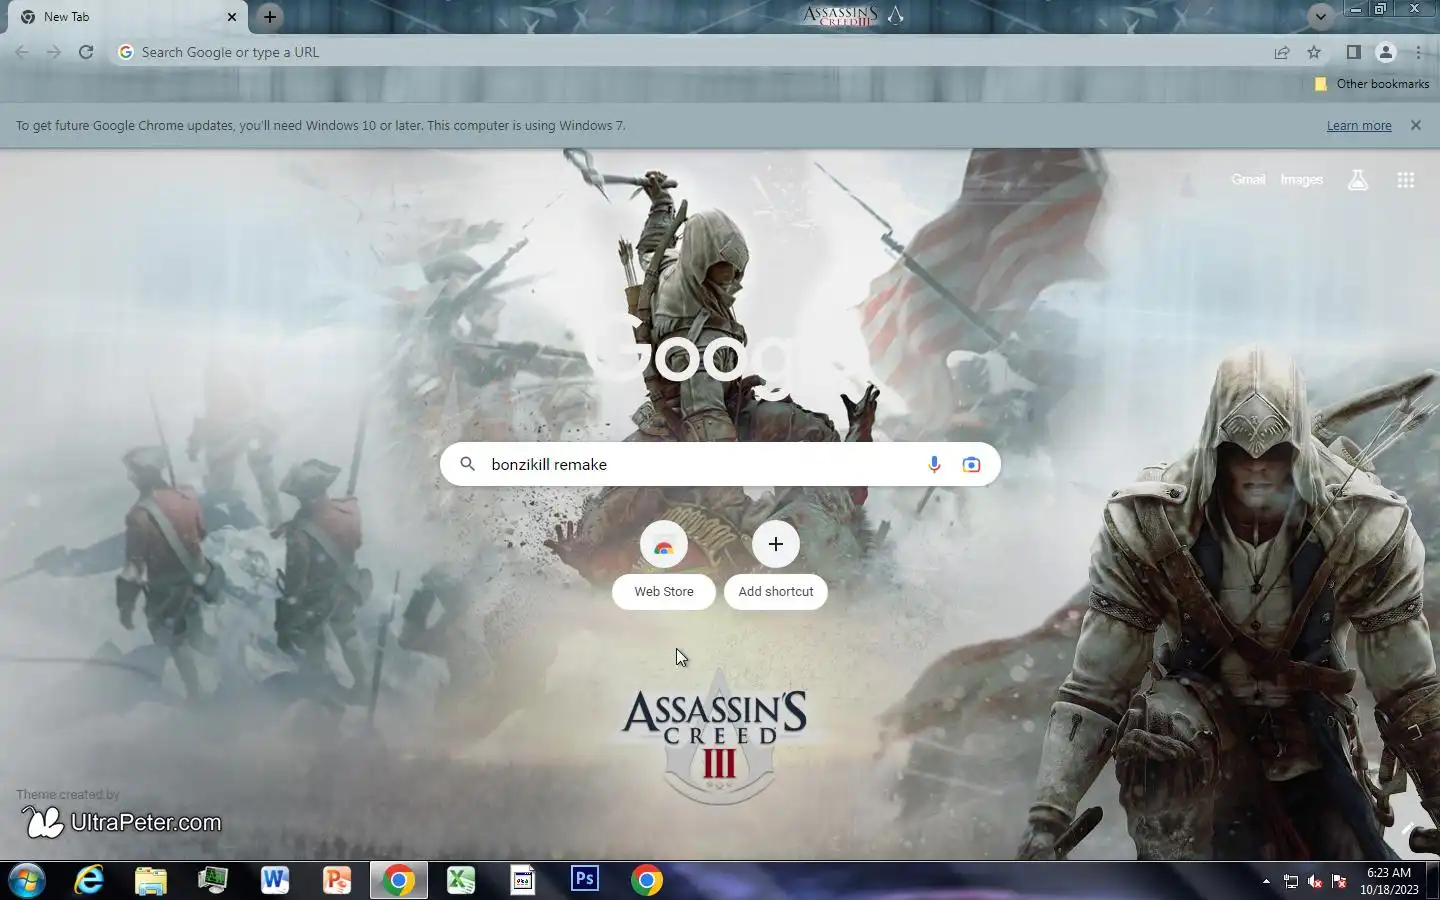Screen dimensions: 1440x900
Task: Open the Action Center flag icon
Action: 1339,881
